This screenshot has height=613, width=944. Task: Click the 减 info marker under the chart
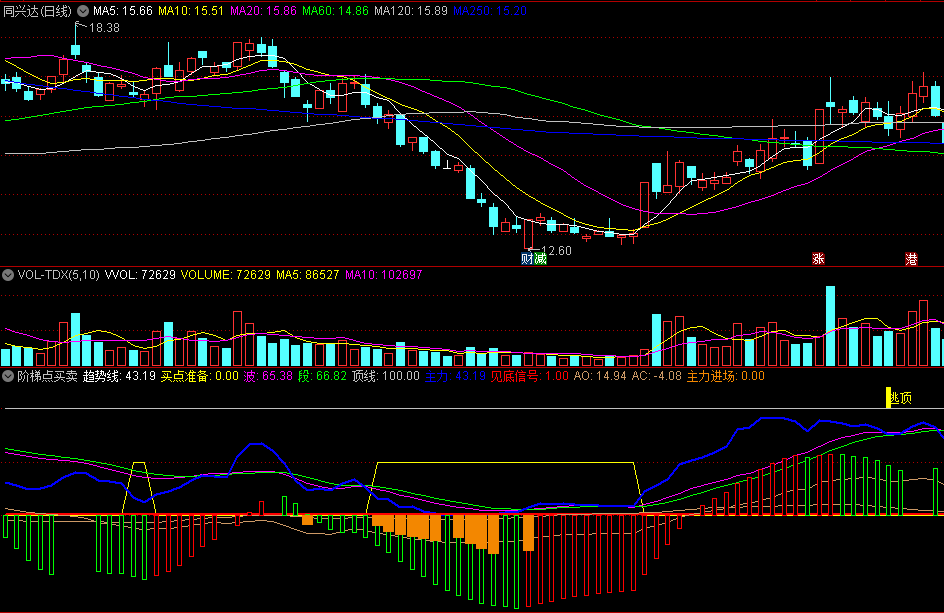tap(540, 259)
